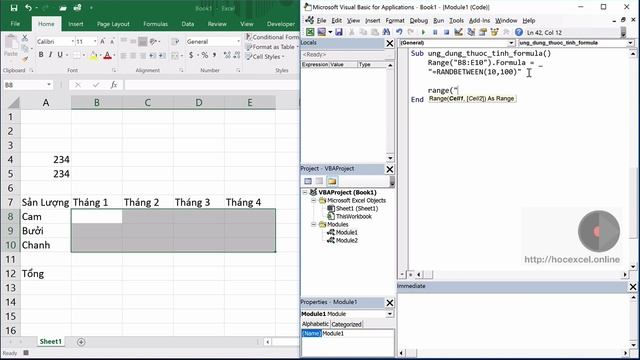This screenshot has height=360, width=640.
Task: Collapse the Modules folder in Project tree
Action: [x=313, y=224]
